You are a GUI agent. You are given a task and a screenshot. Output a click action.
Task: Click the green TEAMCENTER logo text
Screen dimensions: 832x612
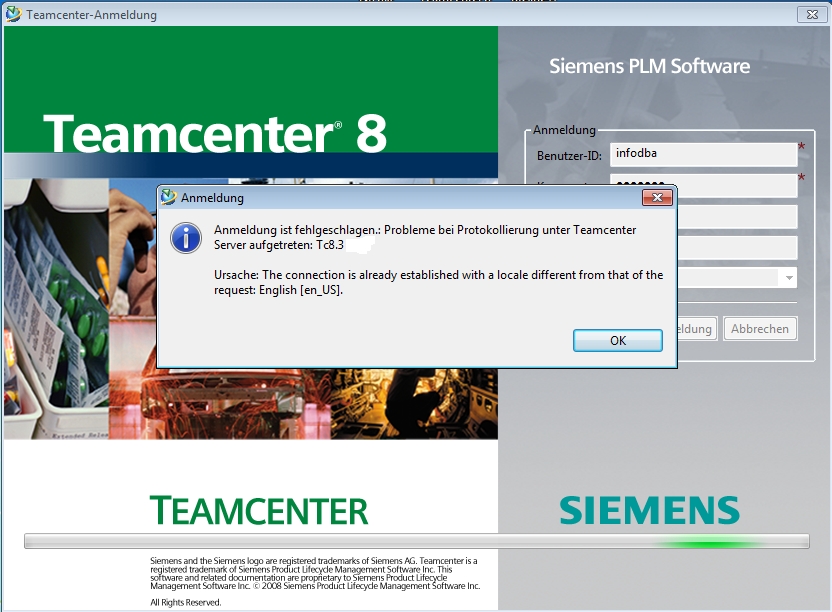pos(259,511)
